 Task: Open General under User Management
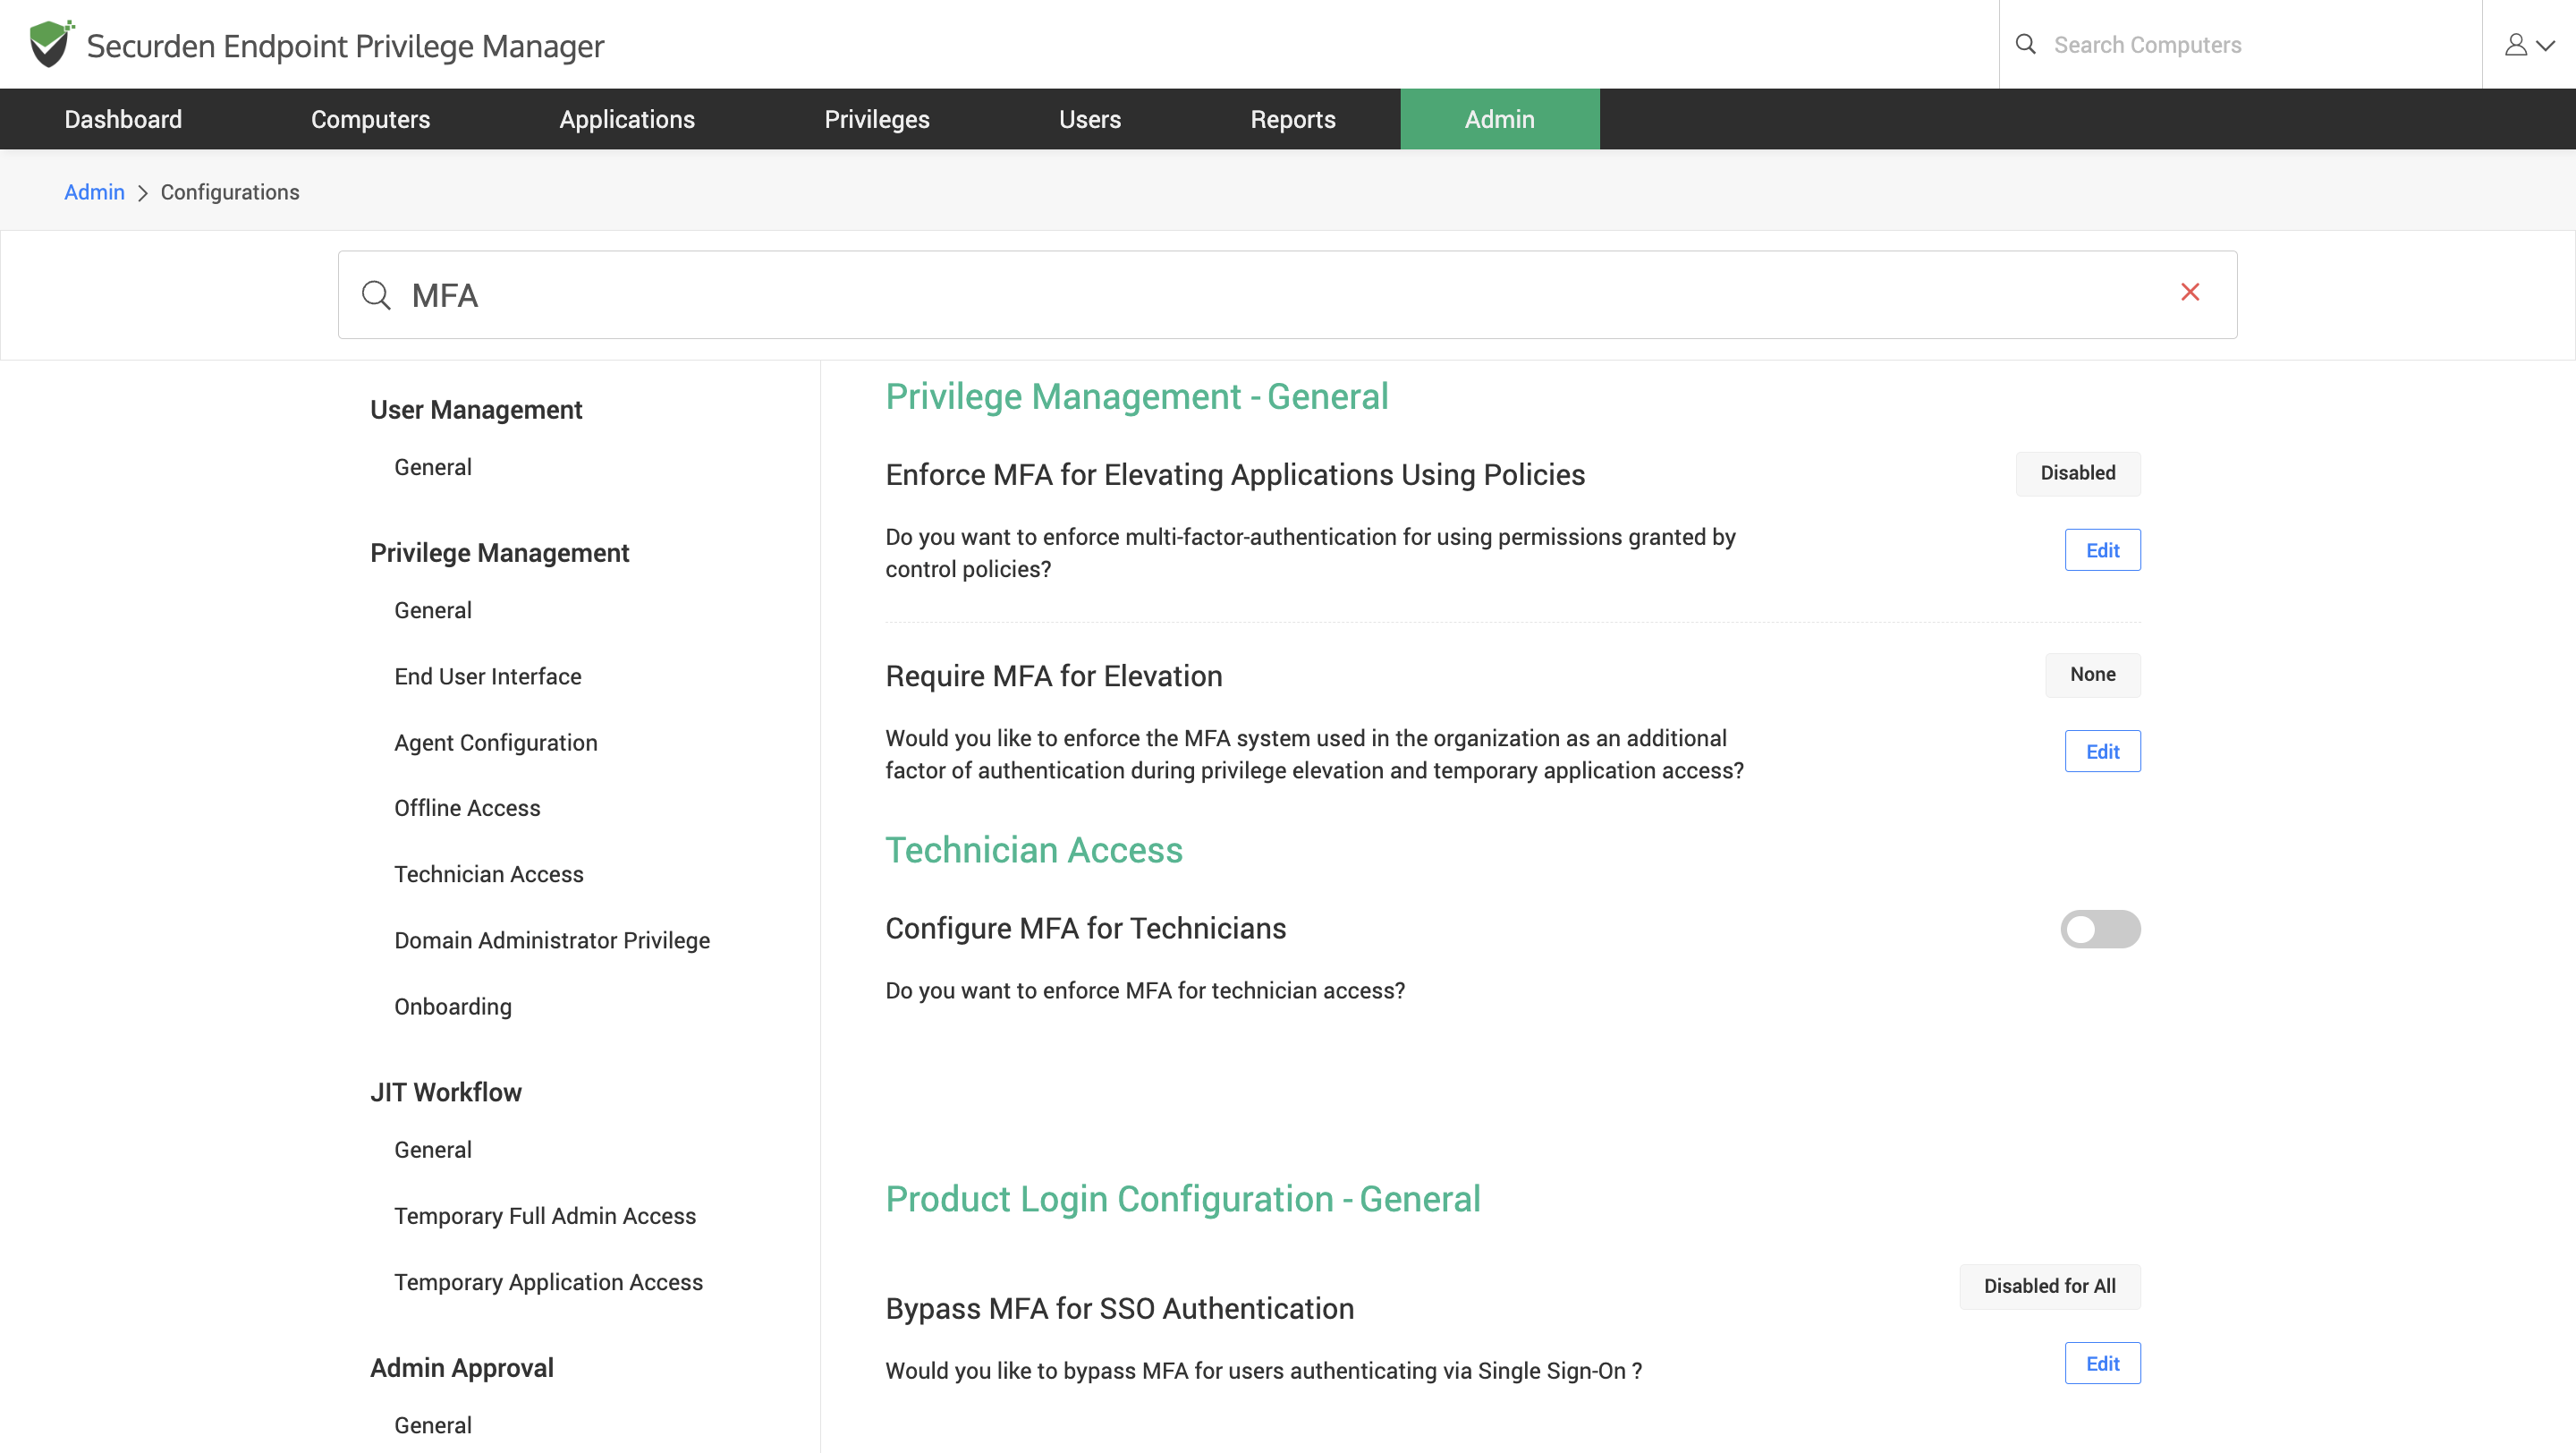[x=433, y=467]
